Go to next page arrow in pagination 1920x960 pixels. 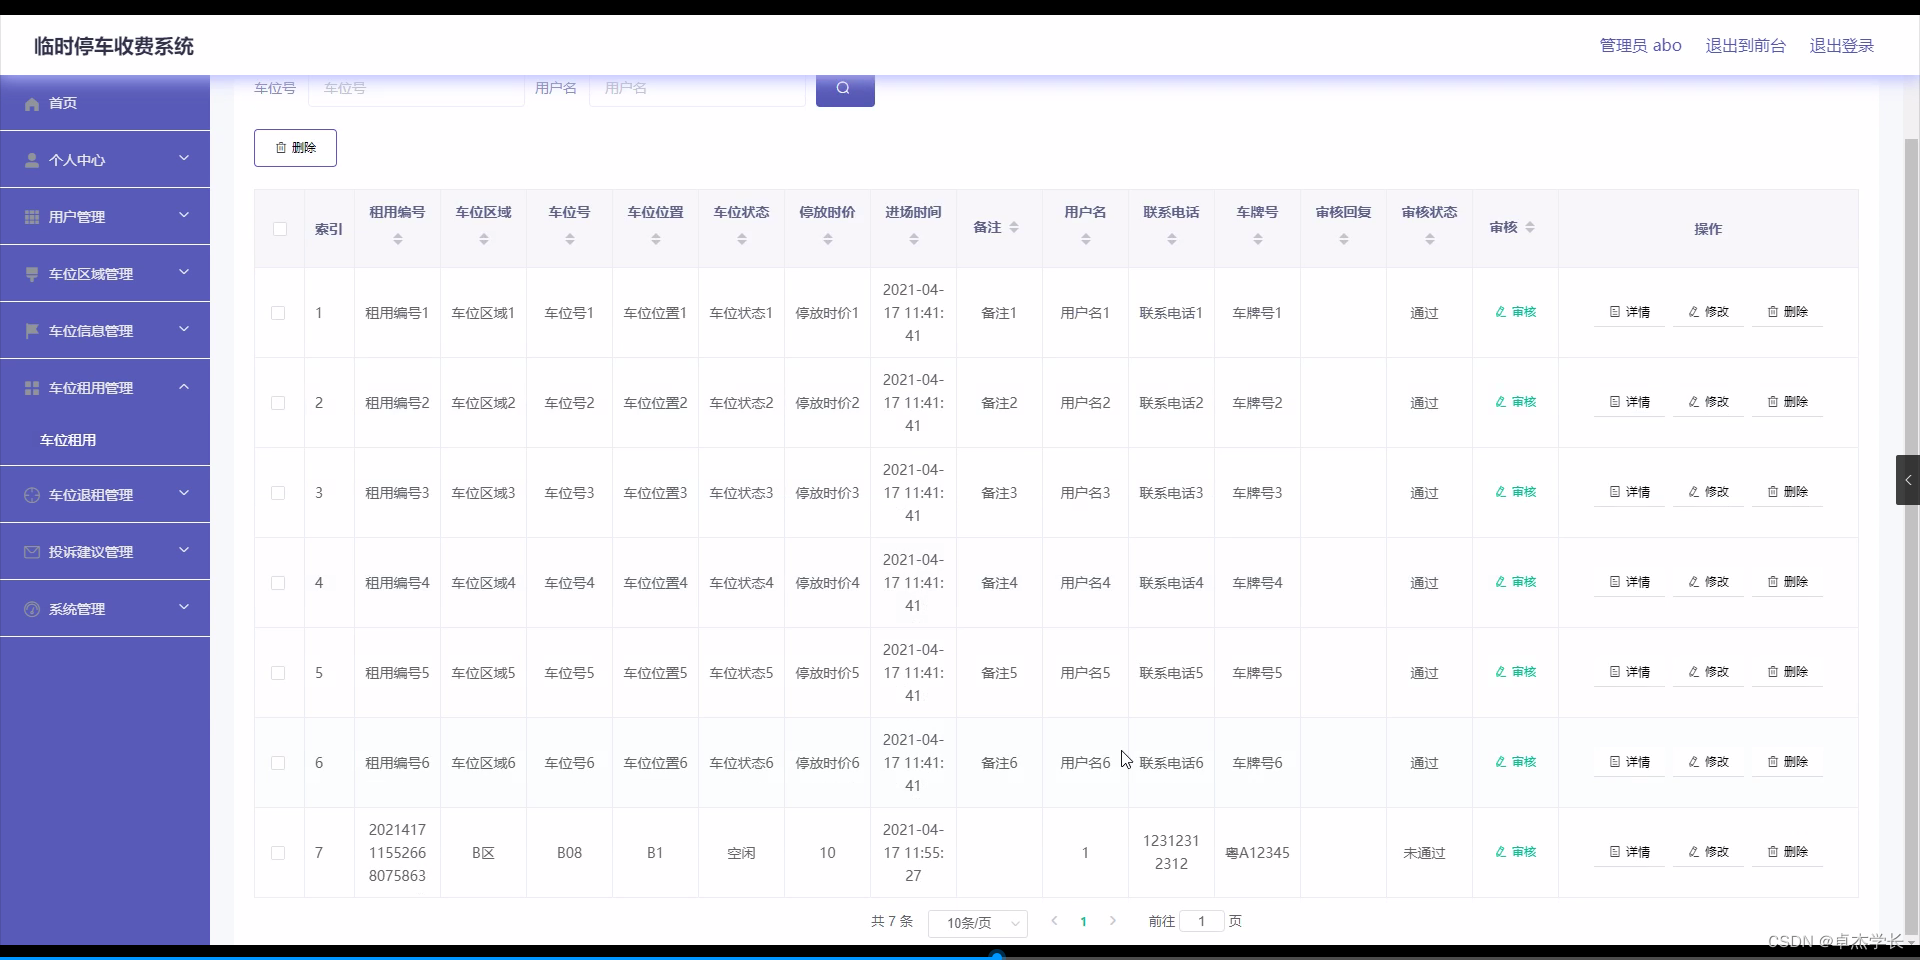point(1113,921)
